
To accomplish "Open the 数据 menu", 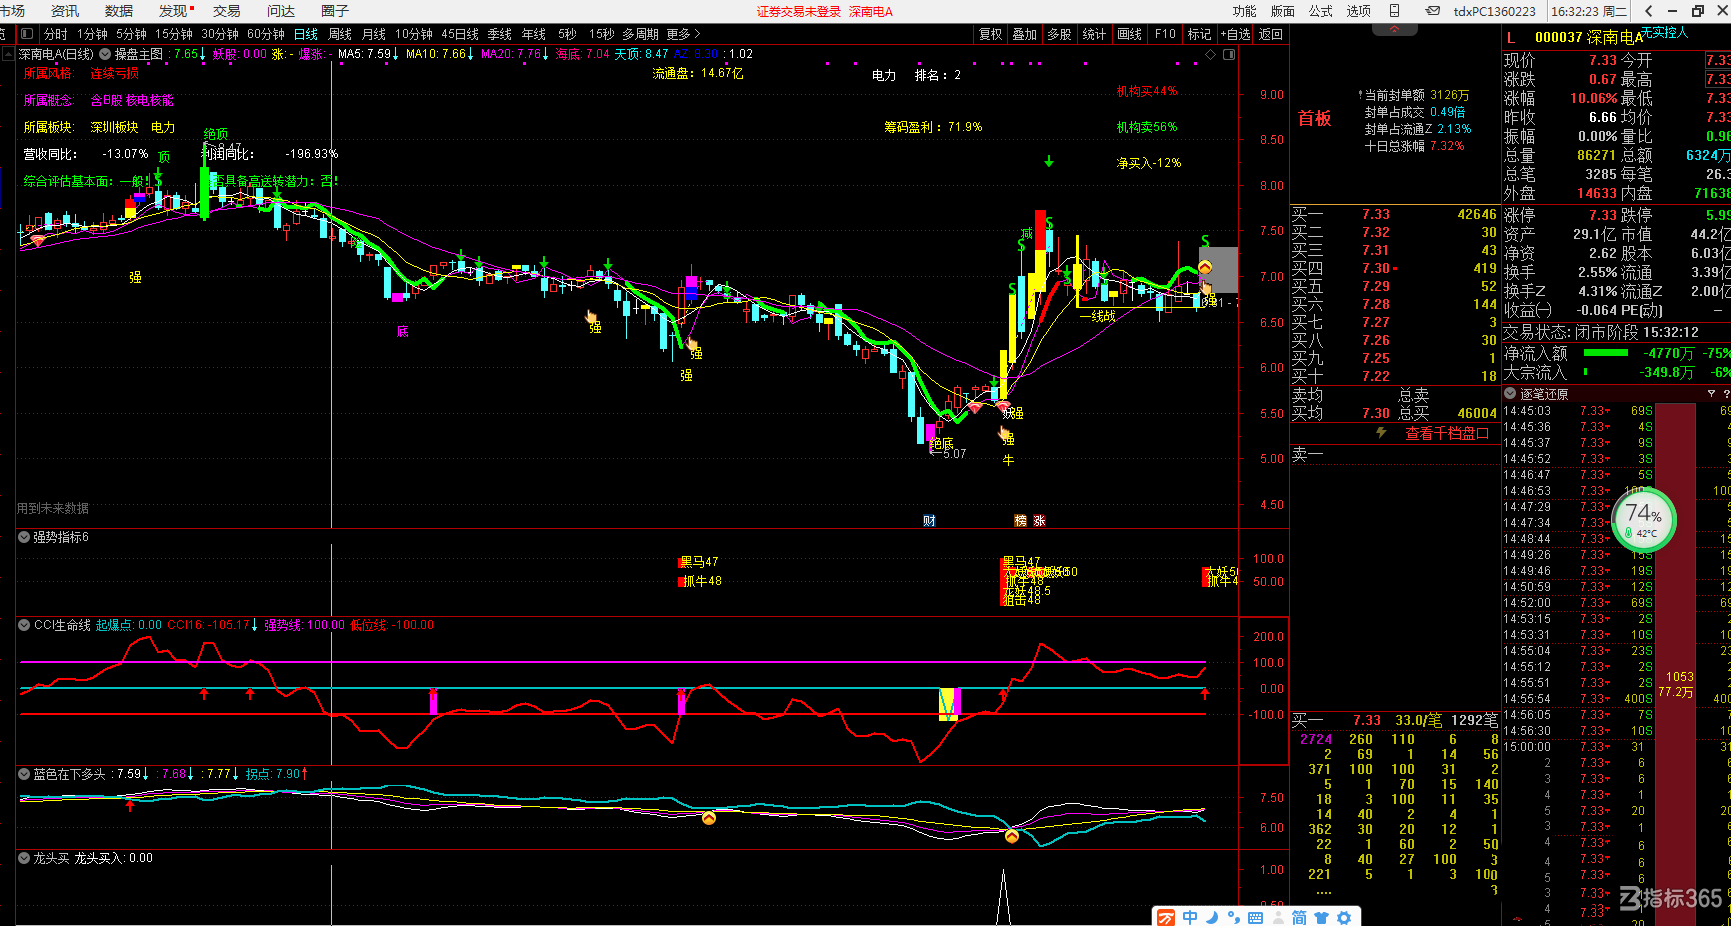I will point(119,11).
